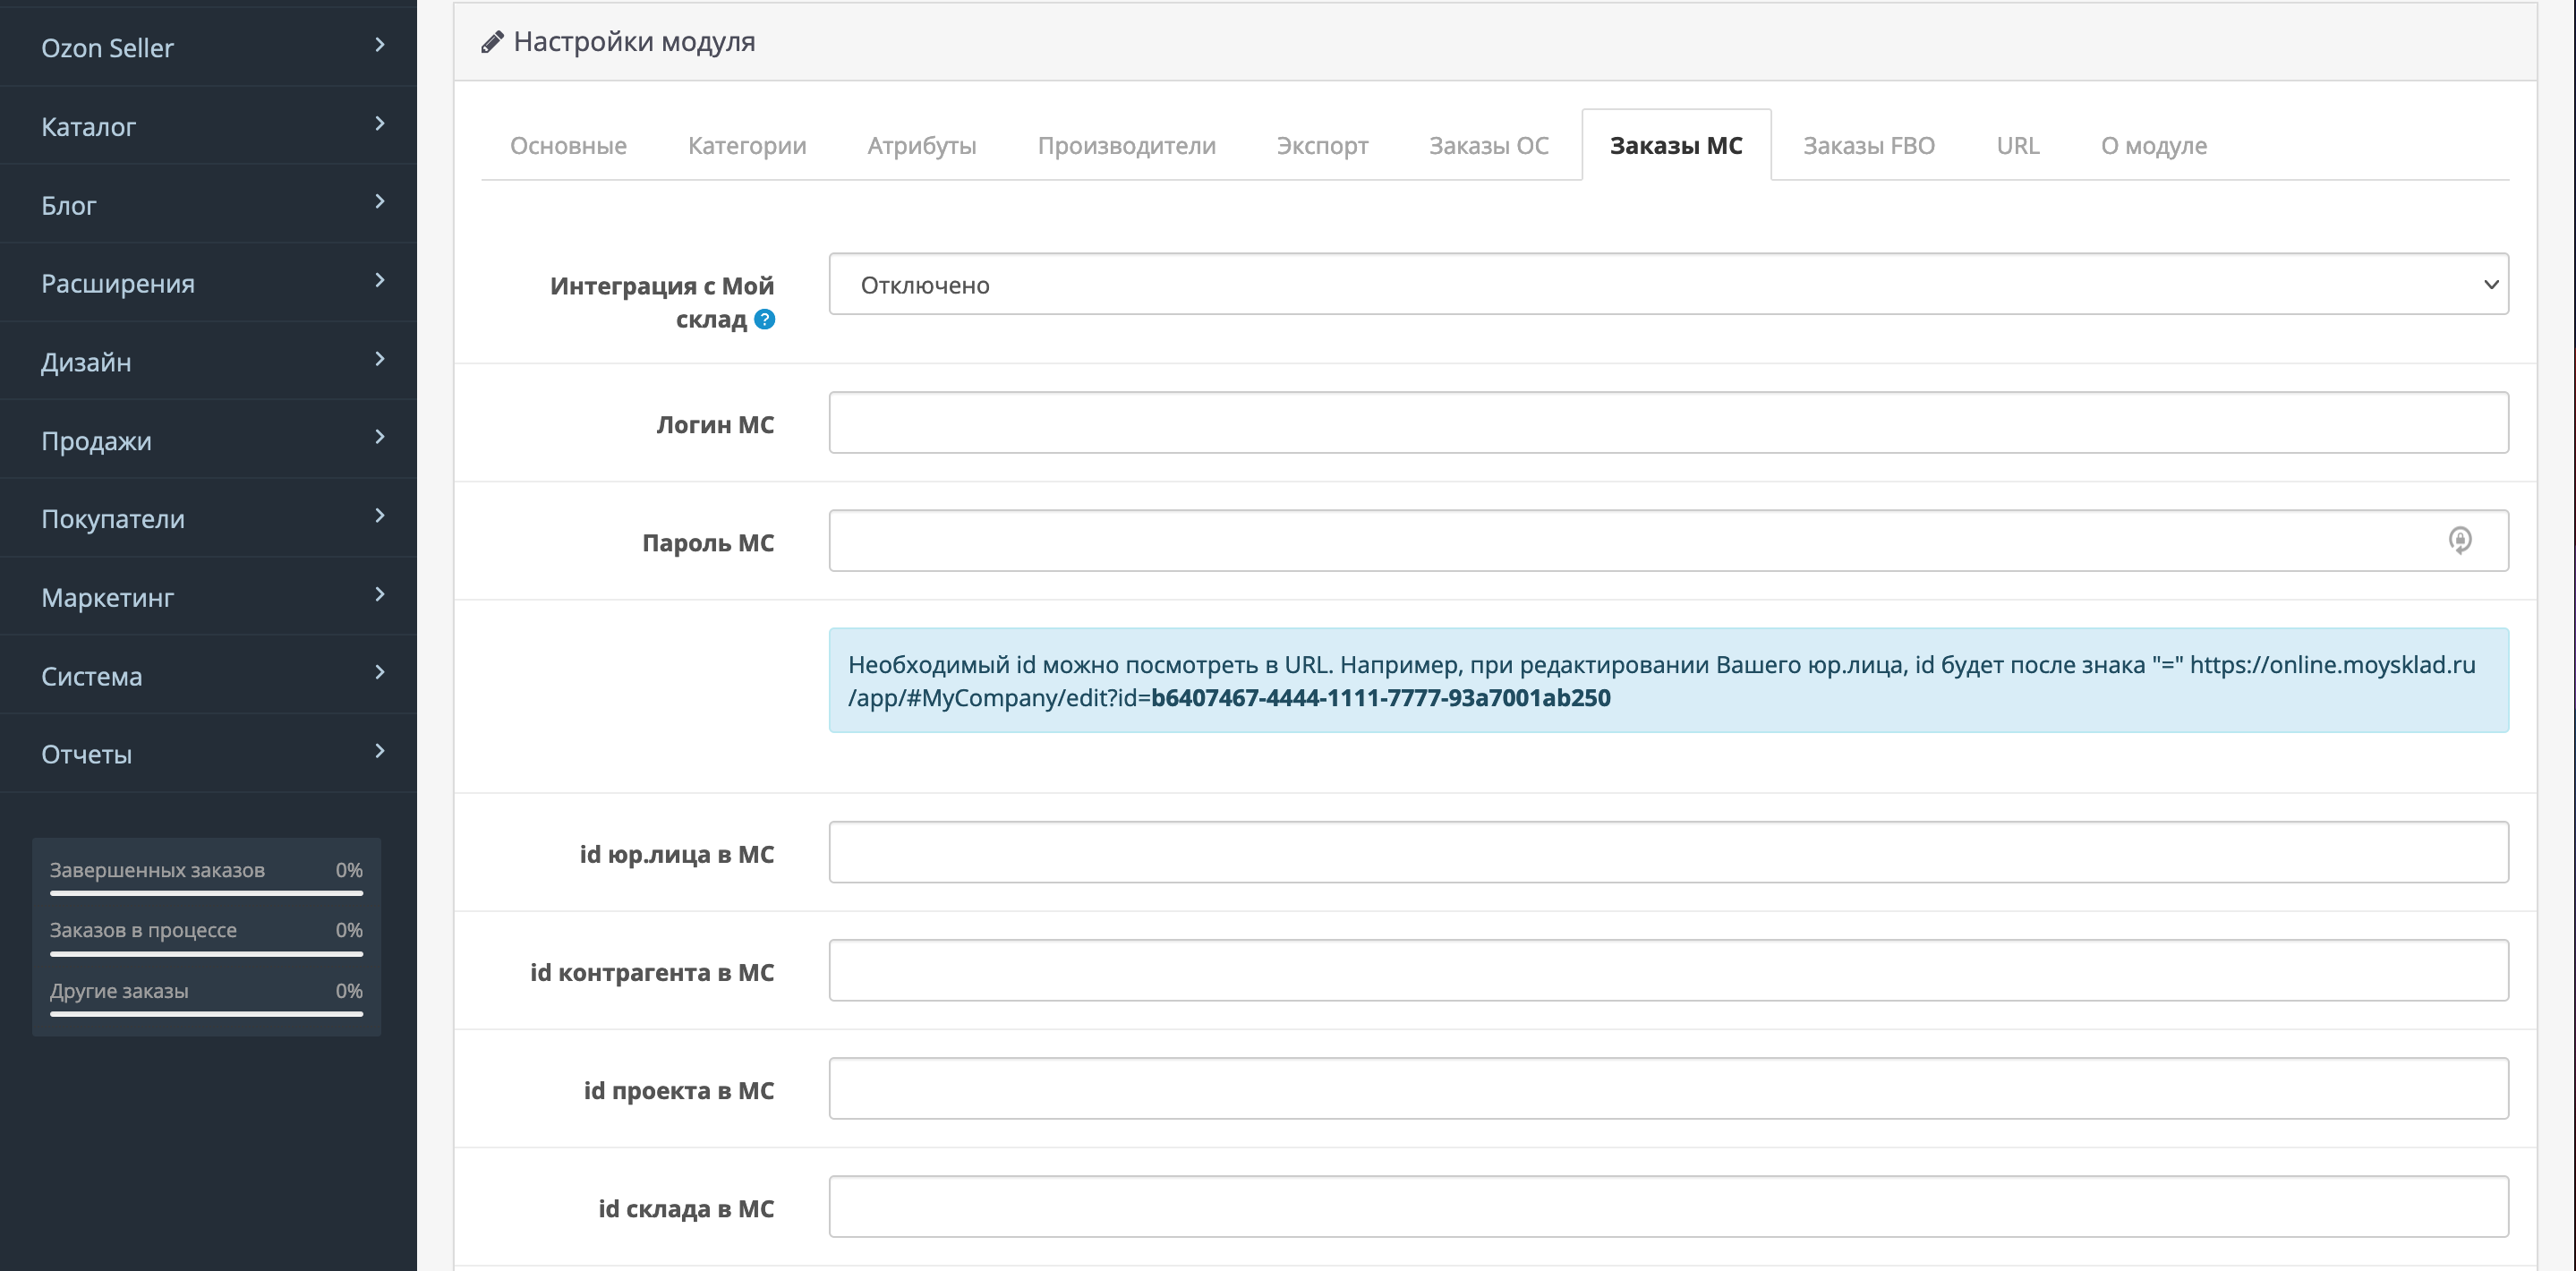
Task: Click the Каталог sidebar label
Action: (88, 127)
